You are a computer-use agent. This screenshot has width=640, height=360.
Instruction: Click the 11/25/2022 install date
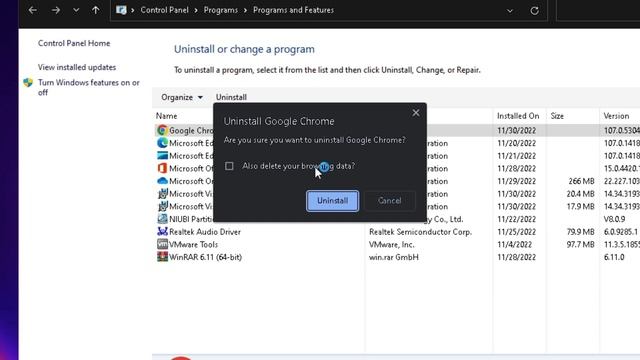(516, 232)
